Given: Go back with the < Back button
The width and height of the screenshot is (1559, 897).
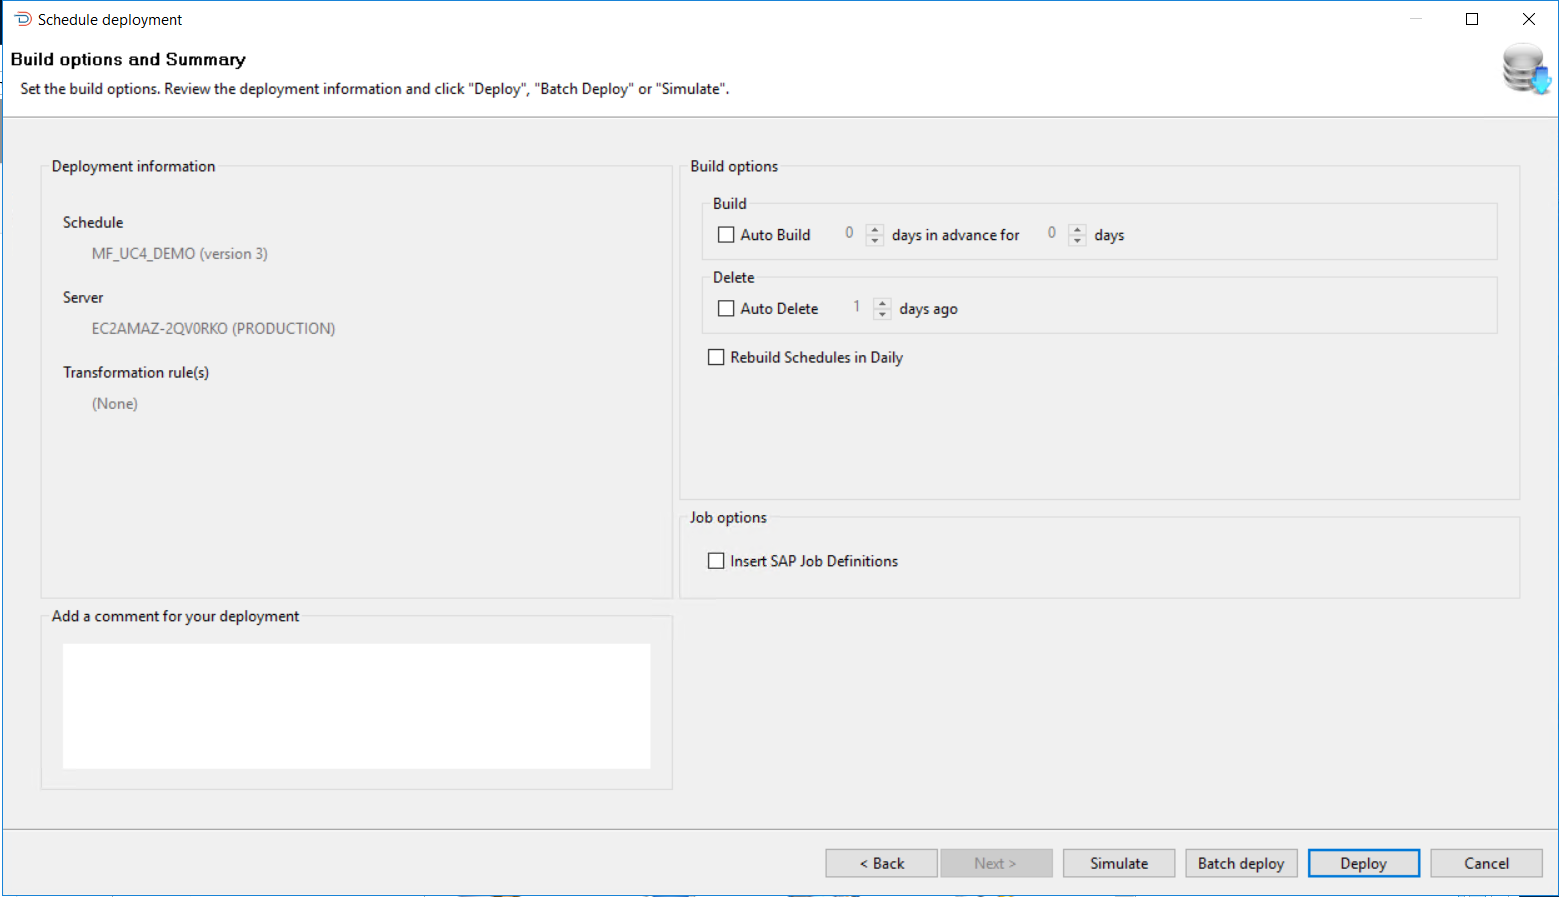Looking at the screenshot, I should click(881, 863).
